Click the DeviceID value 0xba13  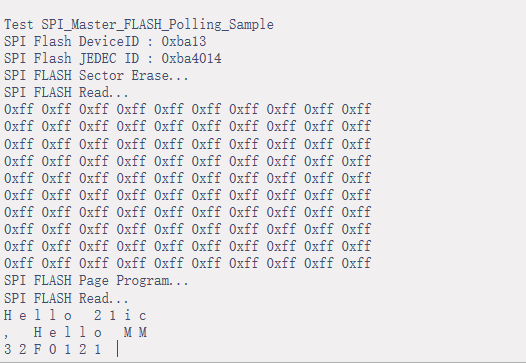184,42
